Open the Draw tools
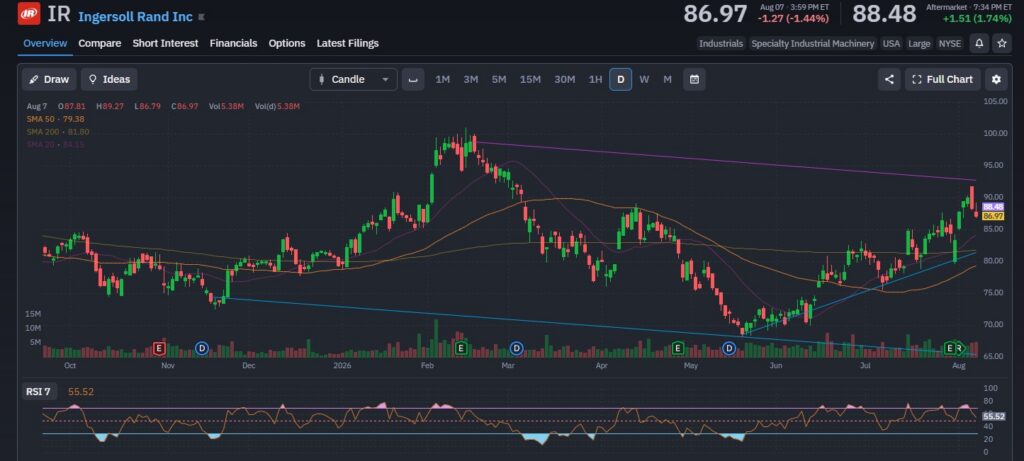 tap(49, 79)
